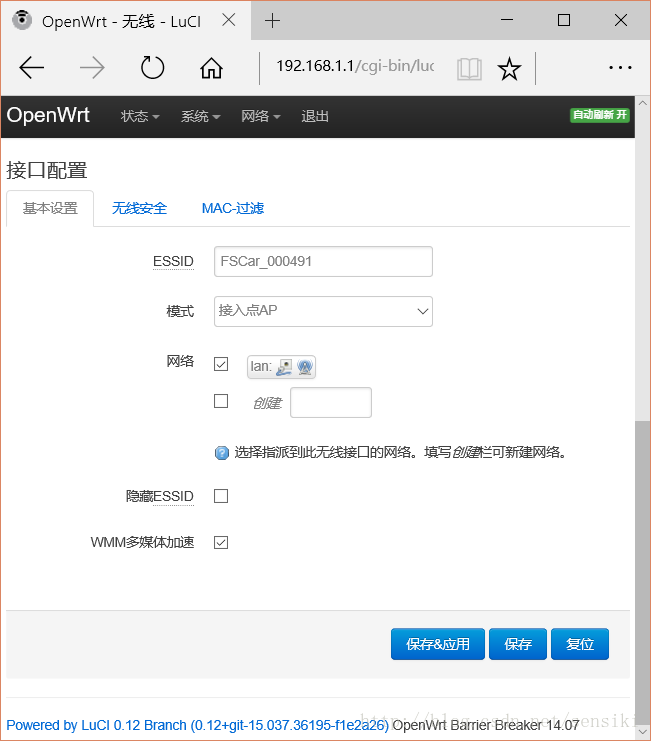Close the OpenWrt LuCI browser tab
Image resolution: width=651 pixels, height=741 pixels.
229,20
